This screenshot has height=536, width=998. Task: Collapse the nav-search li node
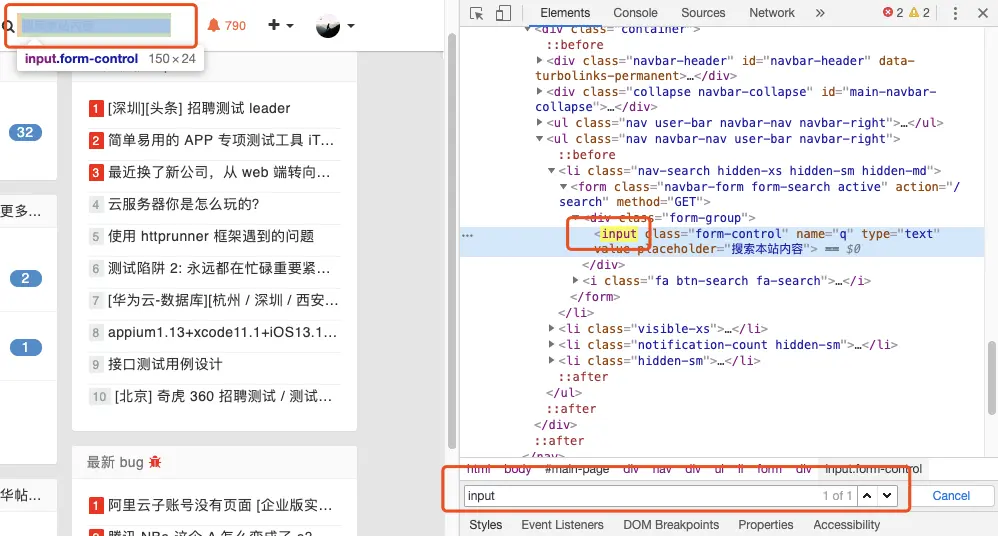(x=552, y=171)
